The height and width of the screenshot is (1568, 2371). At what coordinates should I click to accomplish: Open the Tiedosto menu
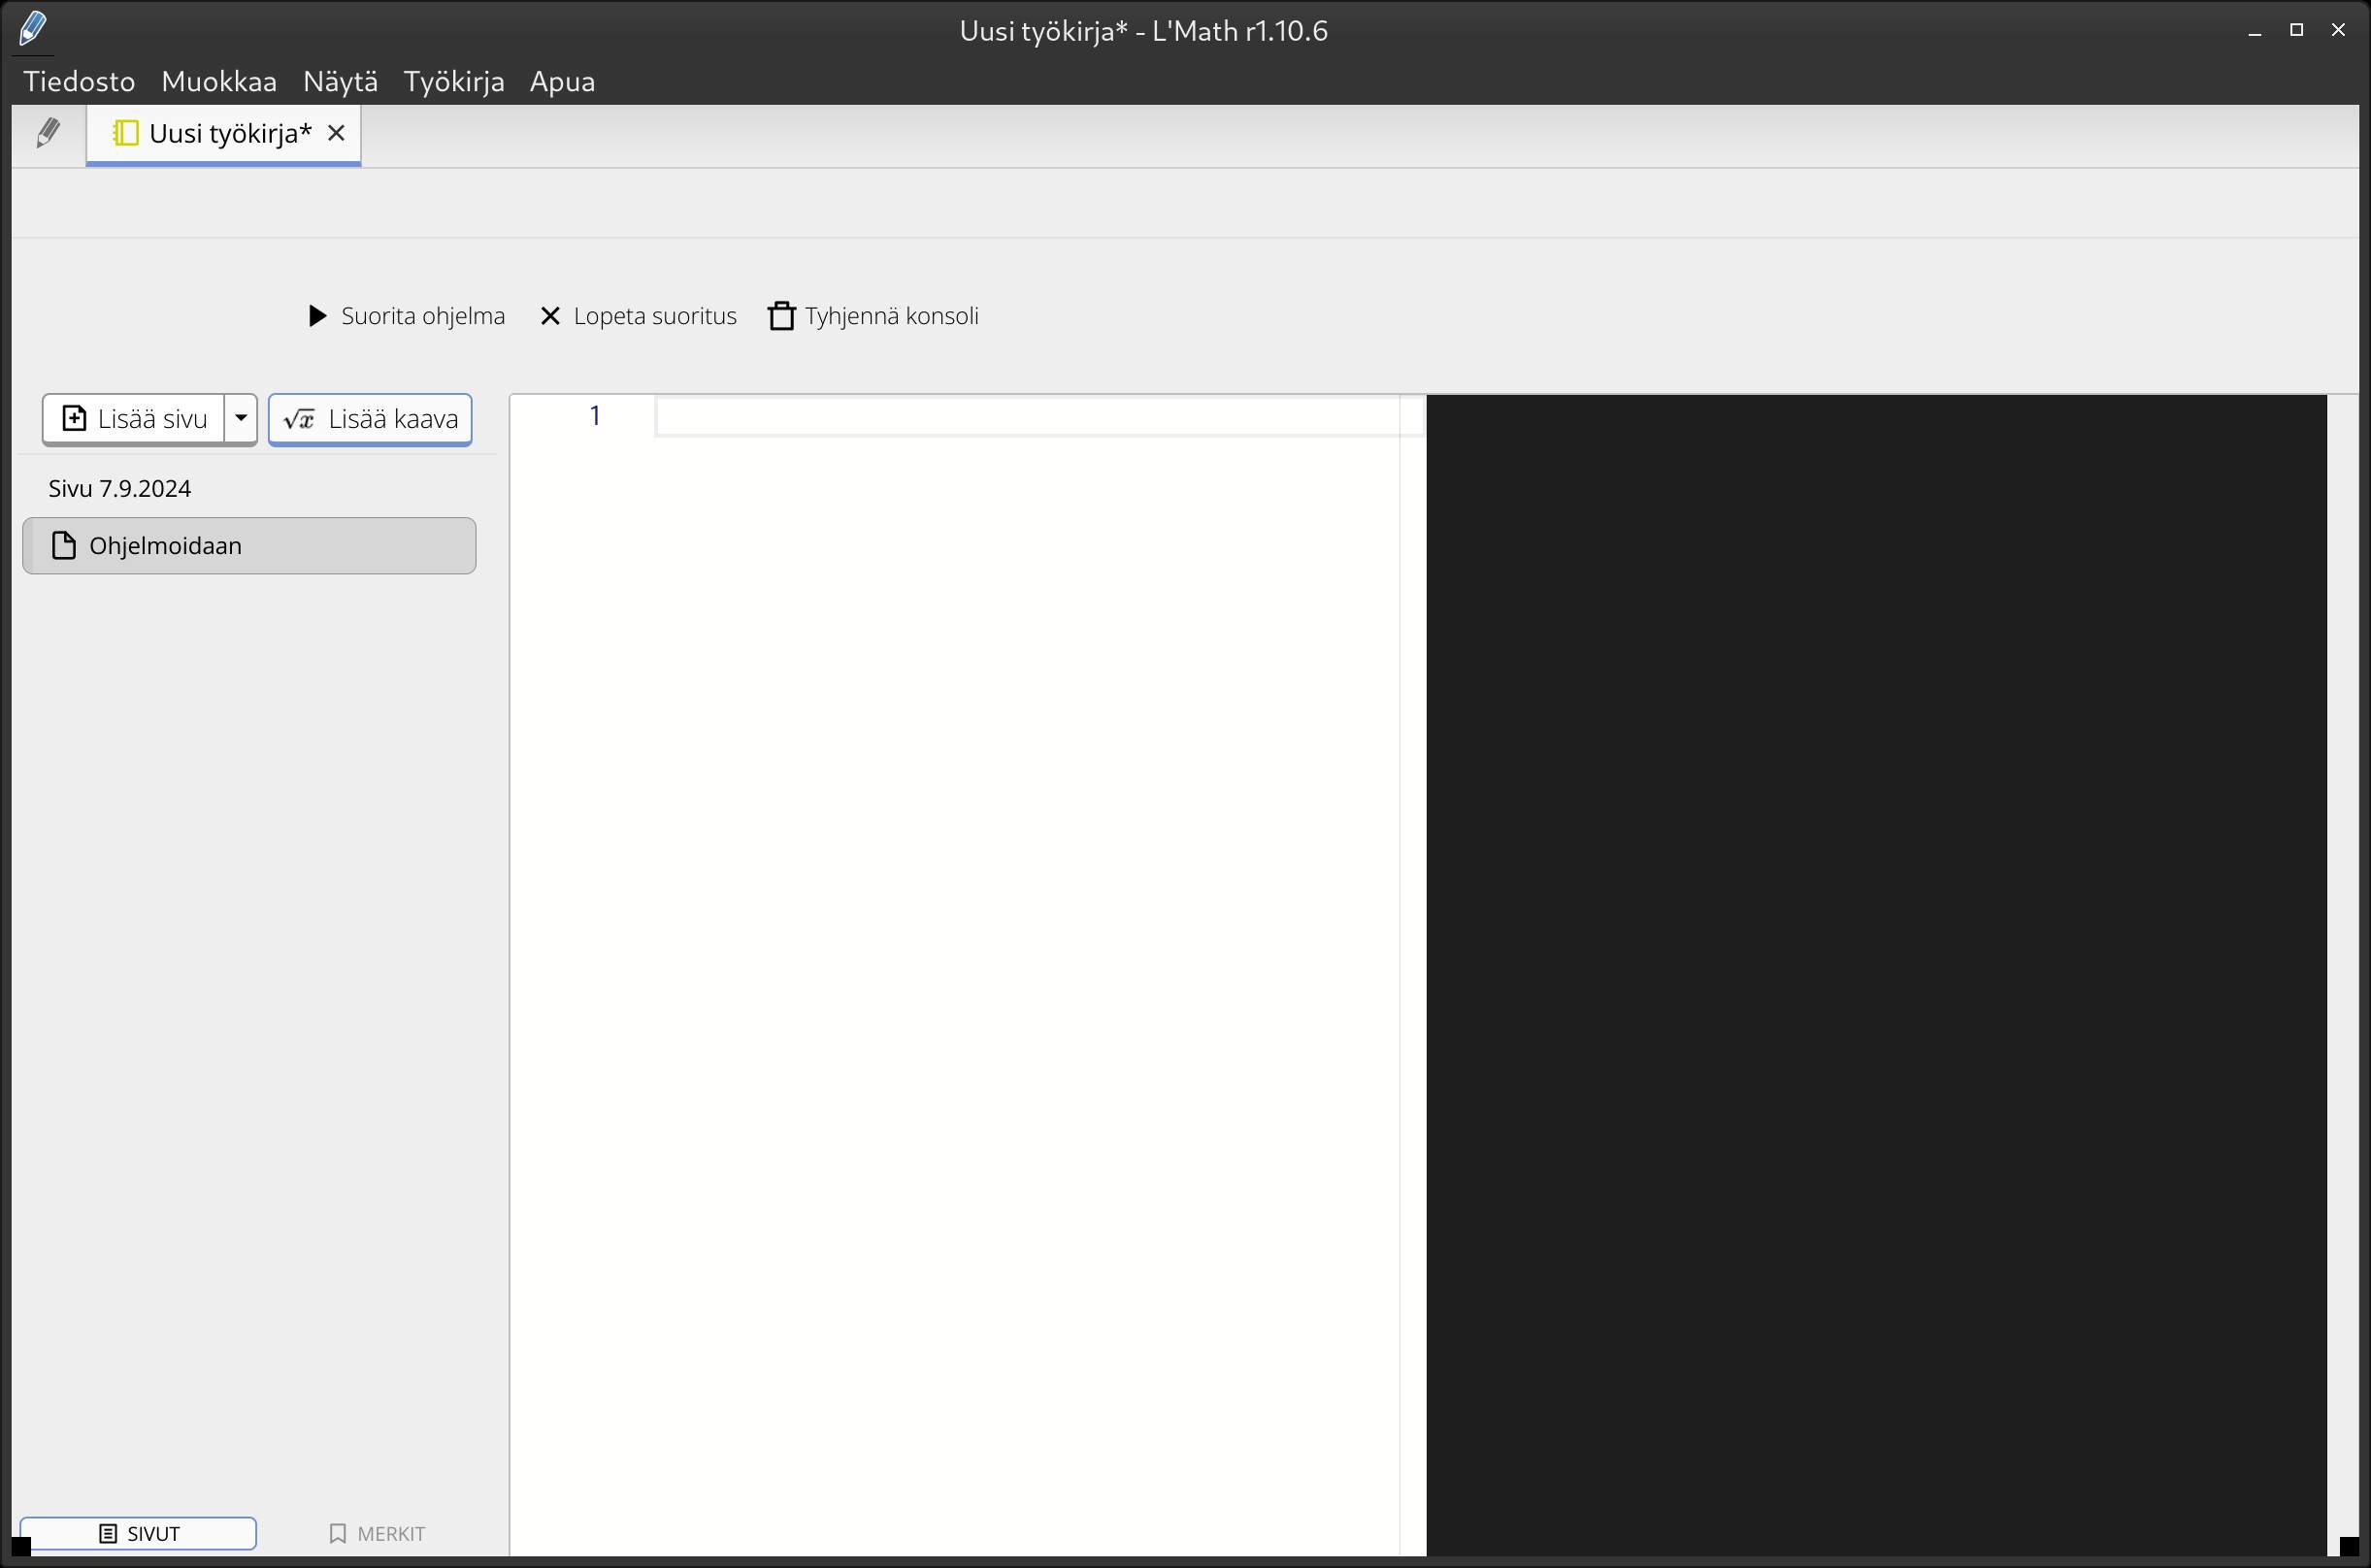point(79,81)
